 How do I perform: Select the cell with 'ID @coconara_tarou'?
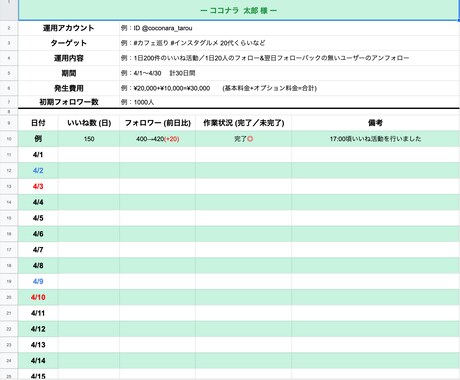pyautogui.click(x=289, y=28)
